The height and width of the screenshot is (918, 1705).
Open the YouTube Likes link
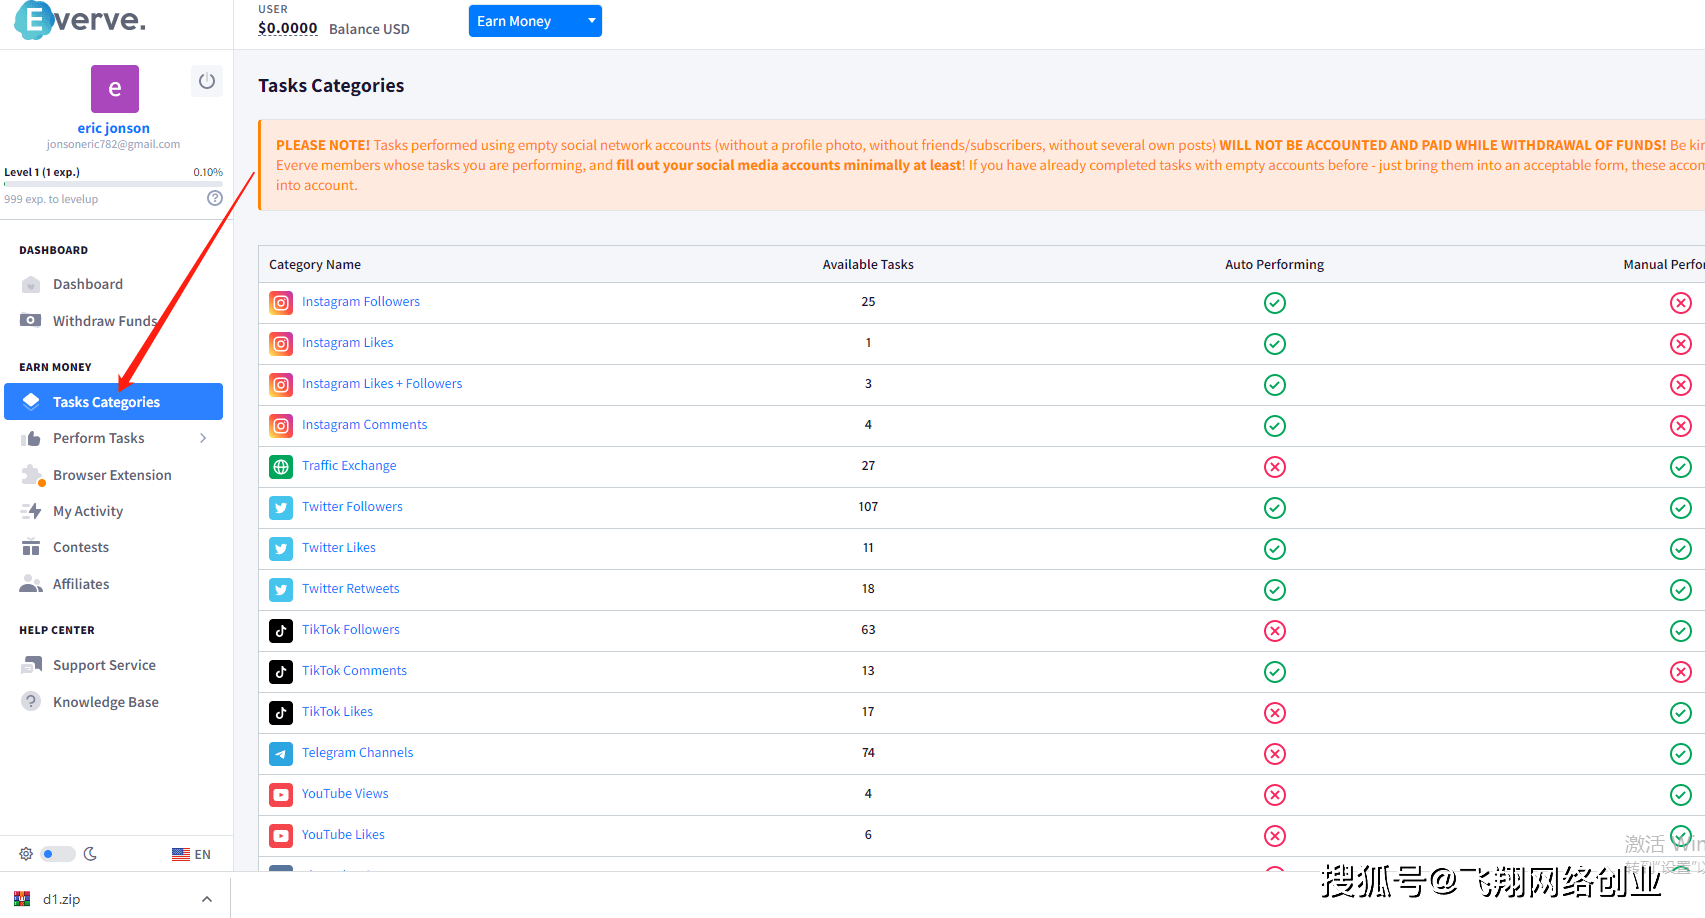click(343, 834)
